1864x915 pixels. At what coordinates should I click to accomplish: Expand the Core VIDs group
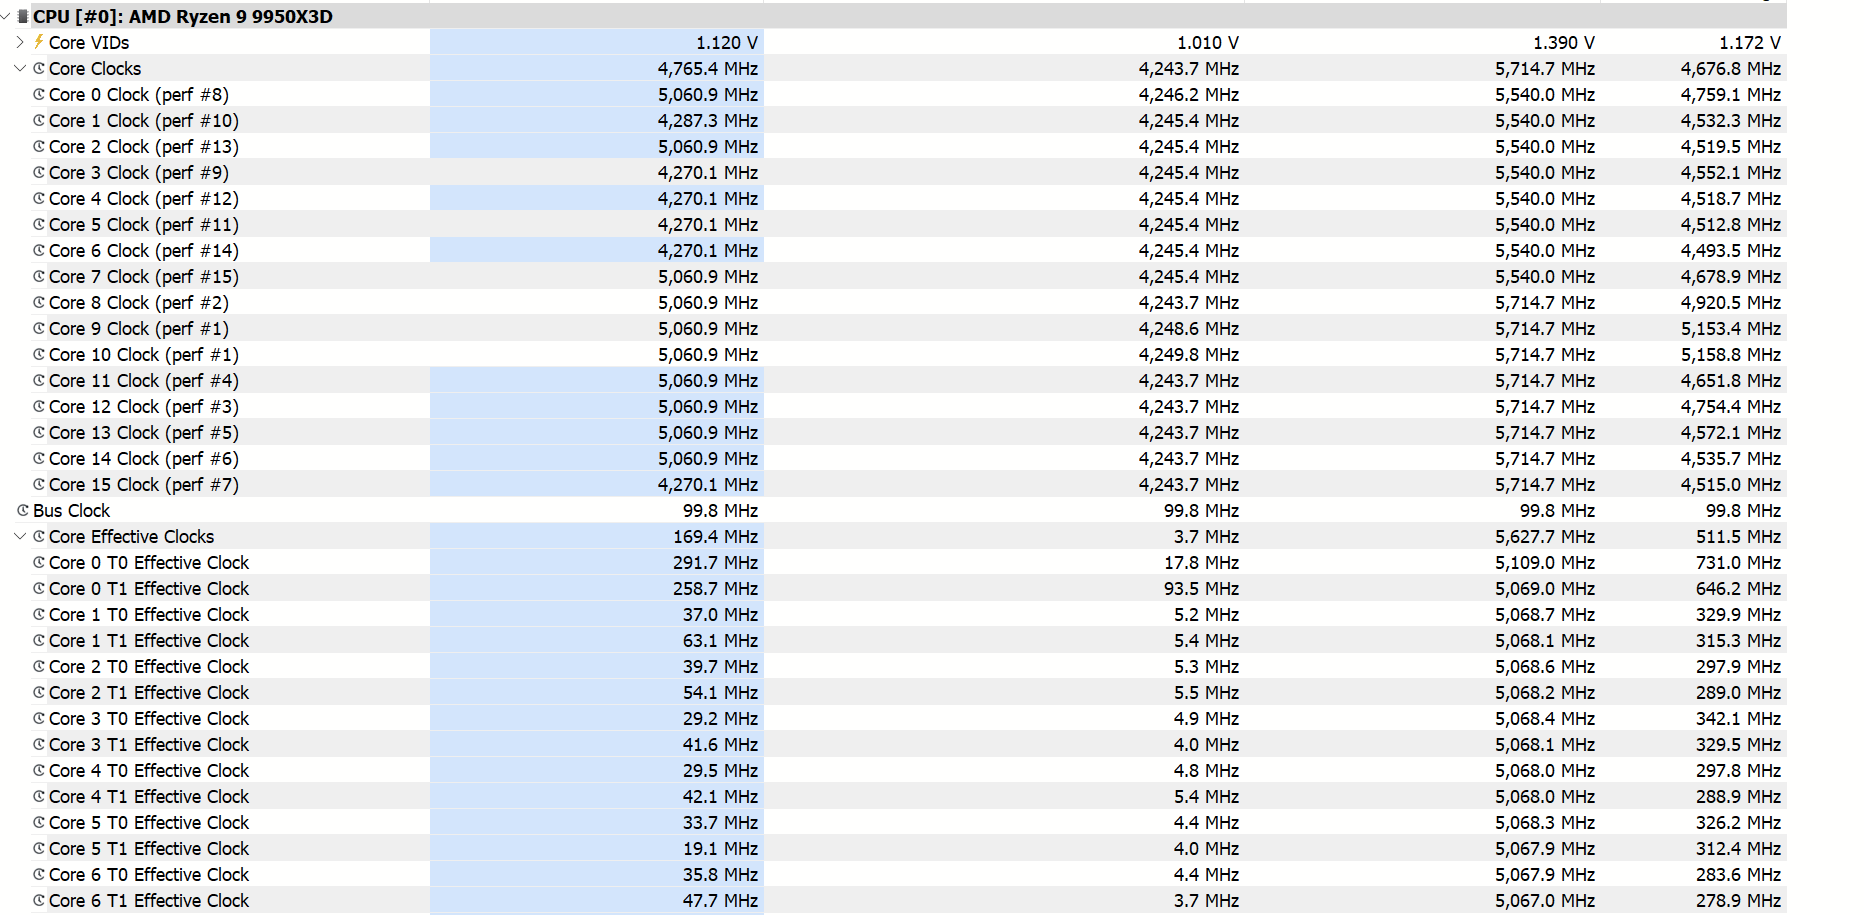[x=20, y=42]
